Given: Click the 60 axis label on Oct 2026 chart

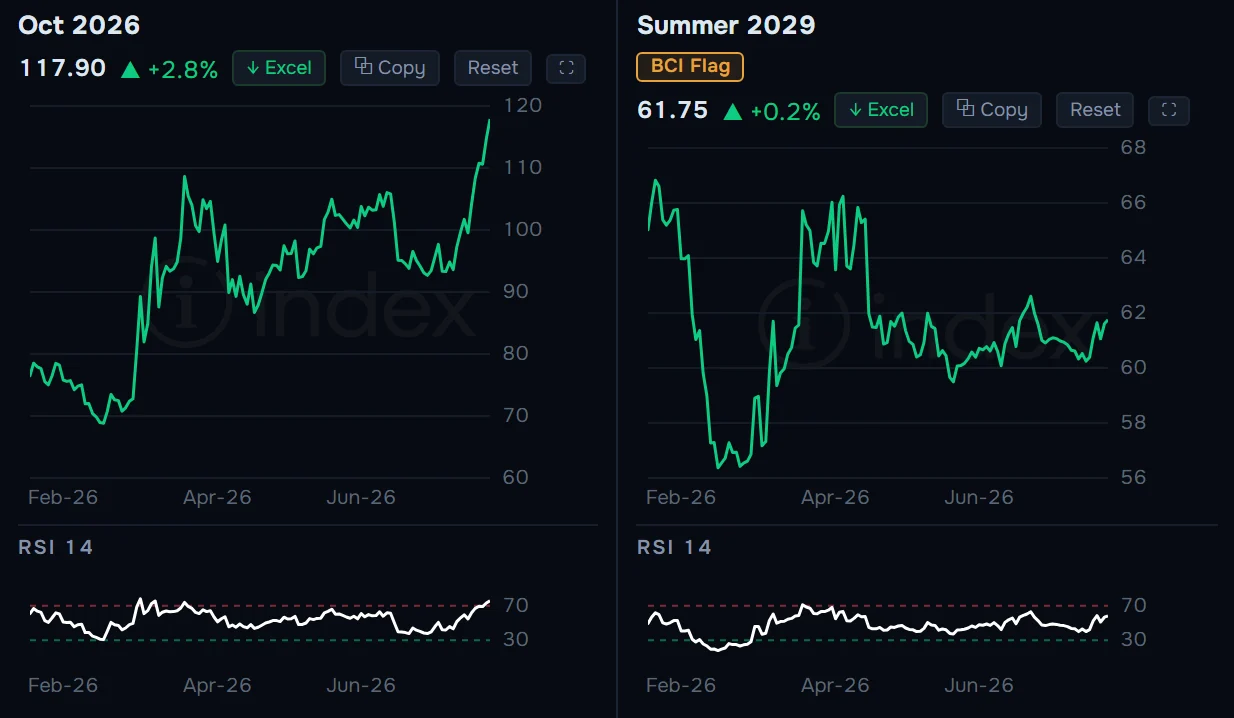Looking at the screenshot, I should coord(516,477).
